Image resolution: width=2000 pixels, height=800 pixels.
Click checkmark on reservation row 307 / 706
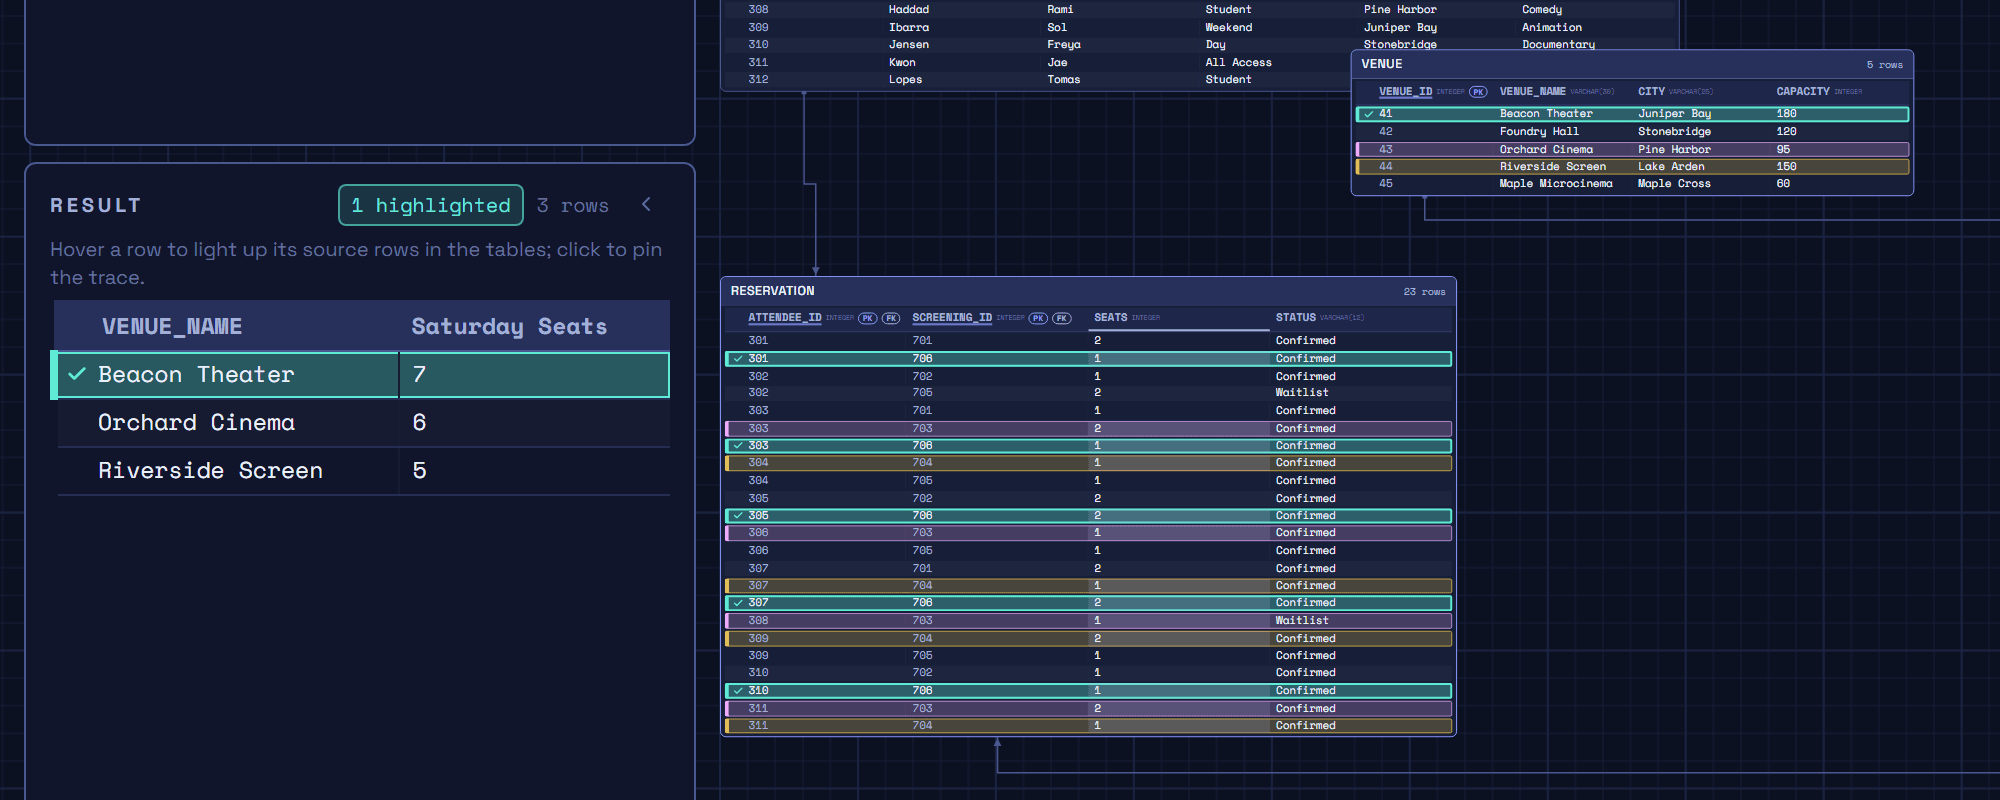click(738, 603)
